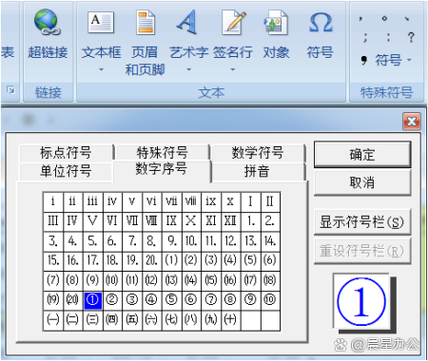Screen dimensions: 428x361
Task: Select the circled ⑩ symbol
Action: click(x=270, y=300)
